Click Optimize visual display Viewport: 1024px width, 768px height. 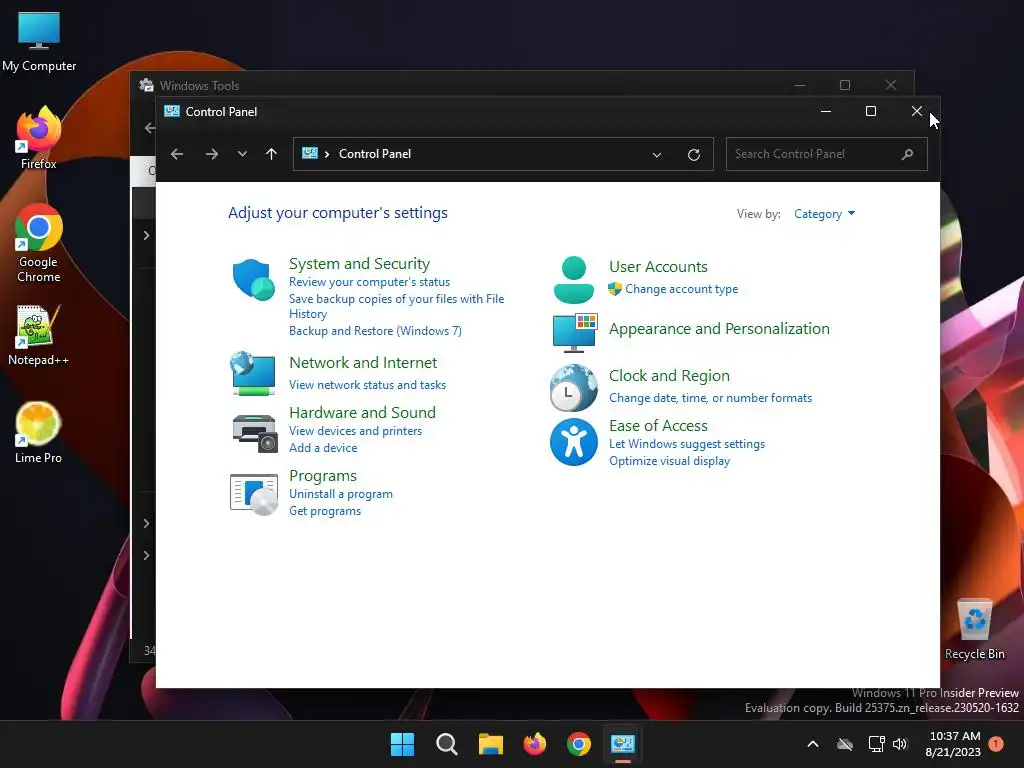pyautogui.click(x=669, y=461)
